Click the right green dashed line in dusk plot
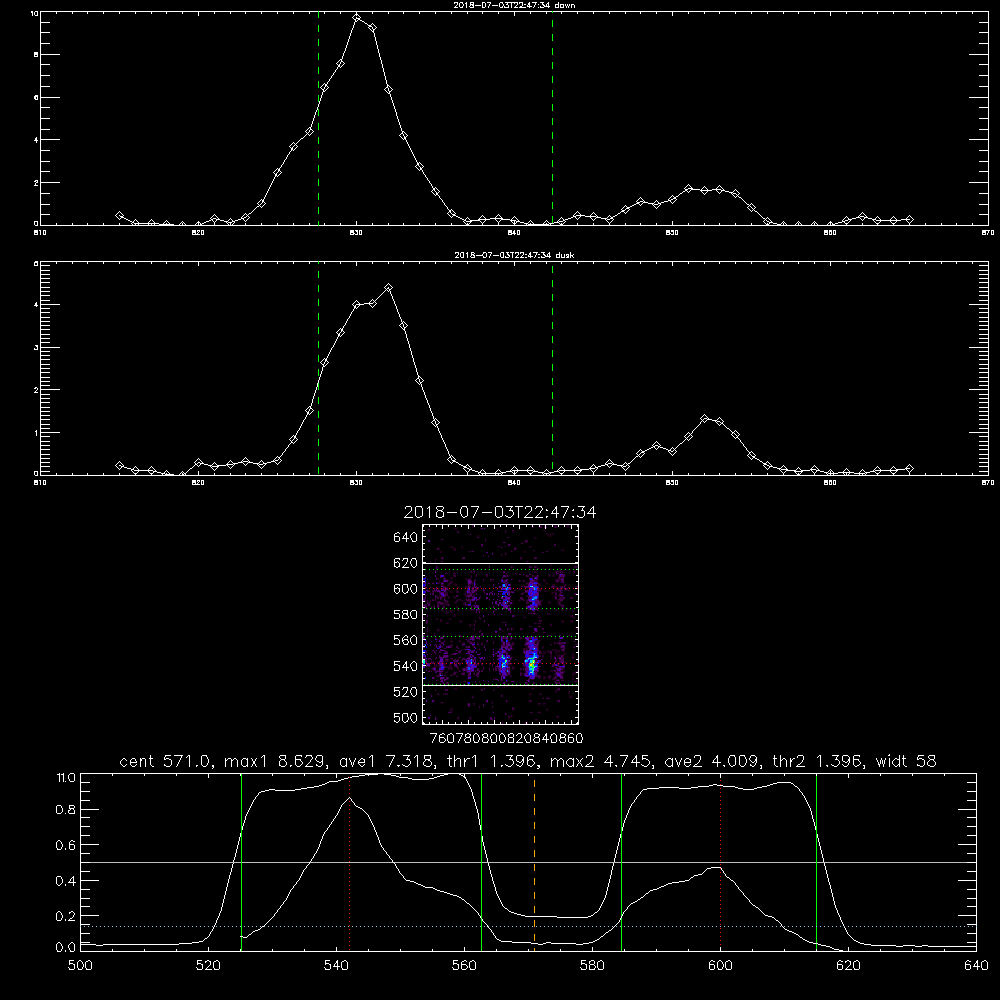 pos(552,370)
